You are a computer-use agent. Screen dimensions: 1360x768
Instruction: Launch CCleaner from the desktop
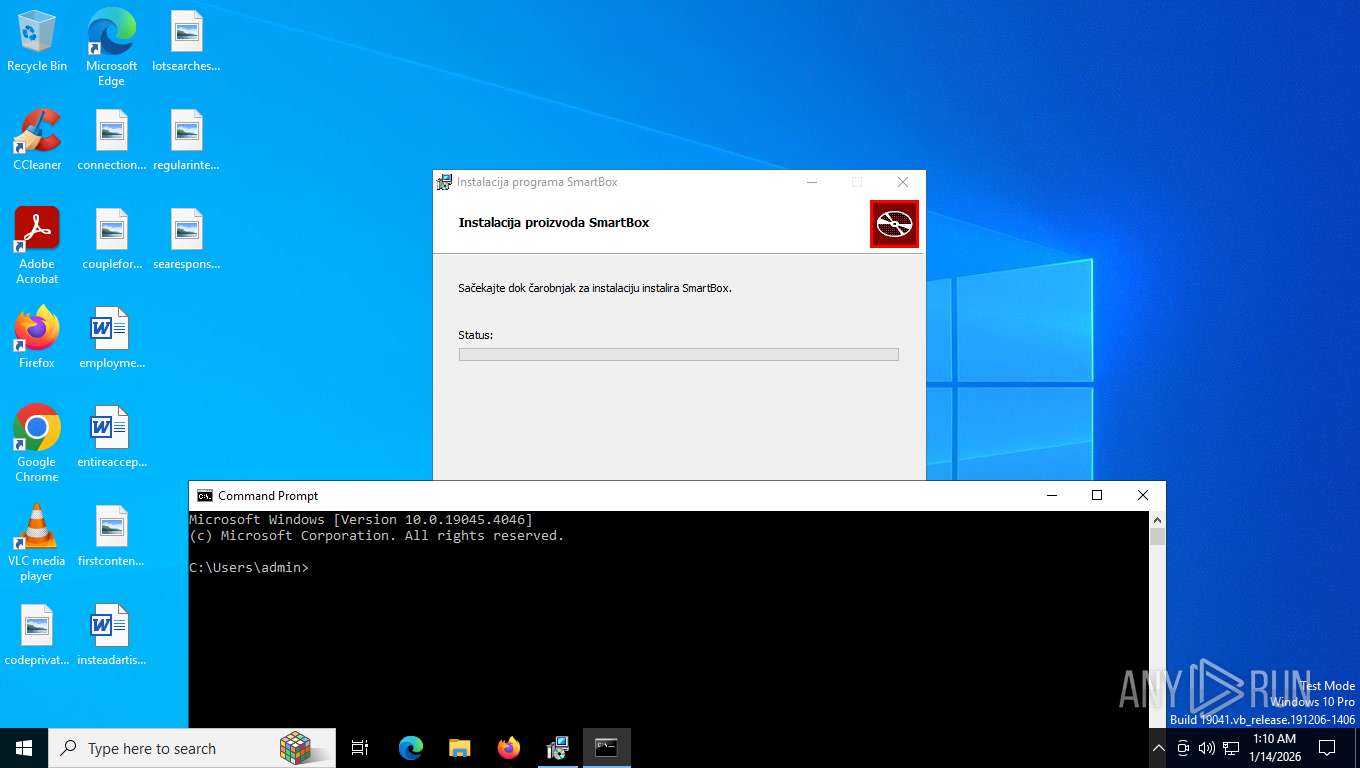tap(37, 140)
